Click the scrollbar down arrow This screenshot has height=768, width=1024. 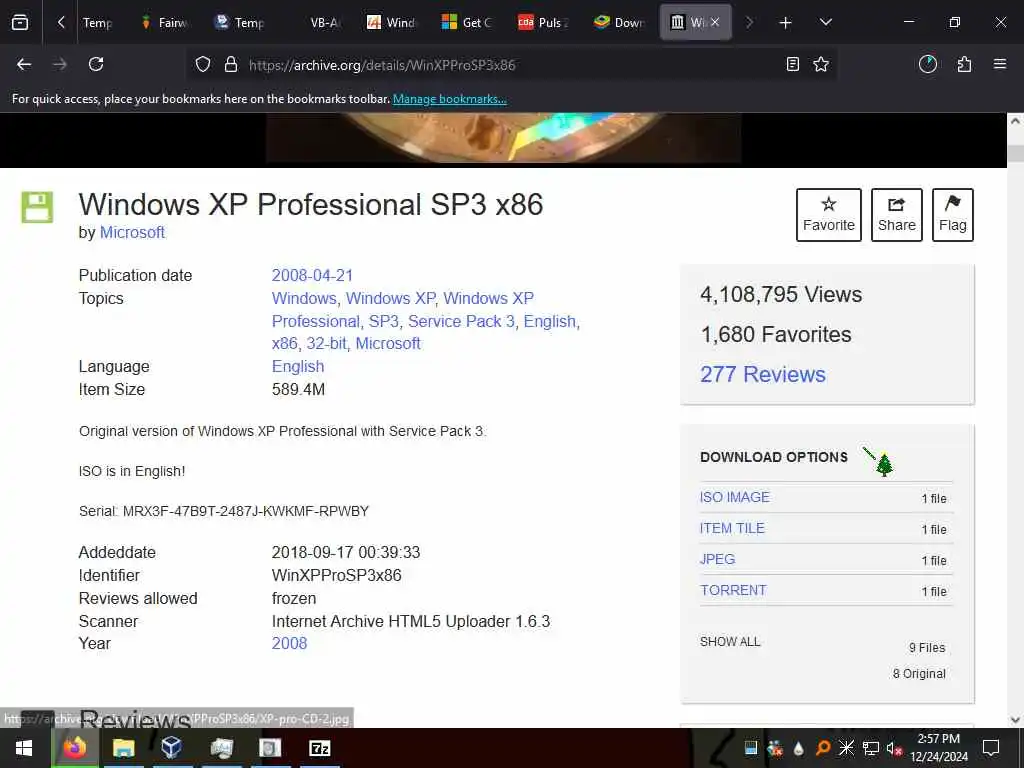(1015, 720)
